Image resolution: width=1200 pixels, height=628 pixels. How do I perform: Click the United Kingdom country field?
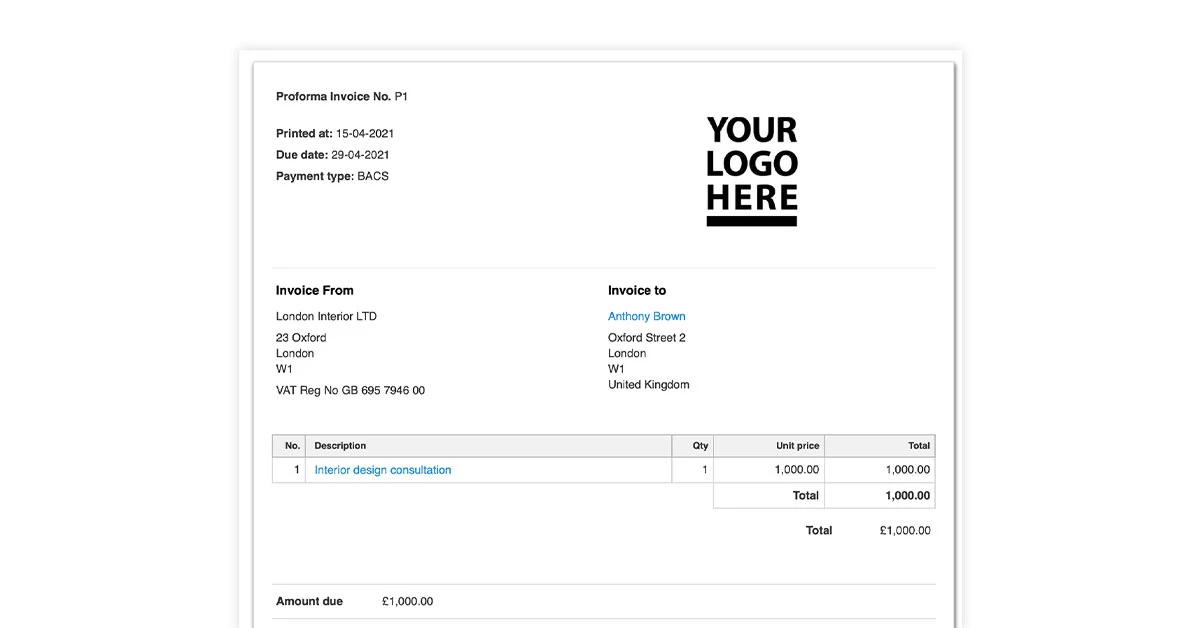coord(648,384)
